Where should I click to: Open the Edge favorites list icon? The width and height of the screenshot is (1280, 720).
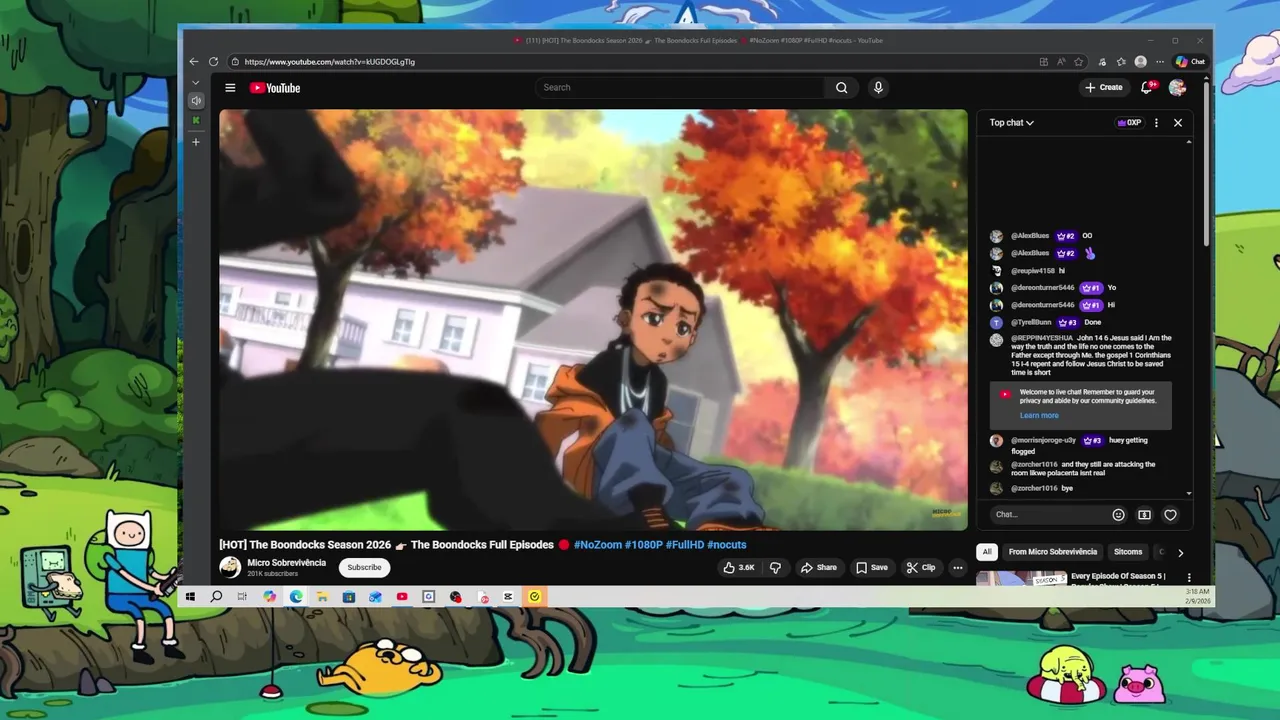[x=1121, y=61]
